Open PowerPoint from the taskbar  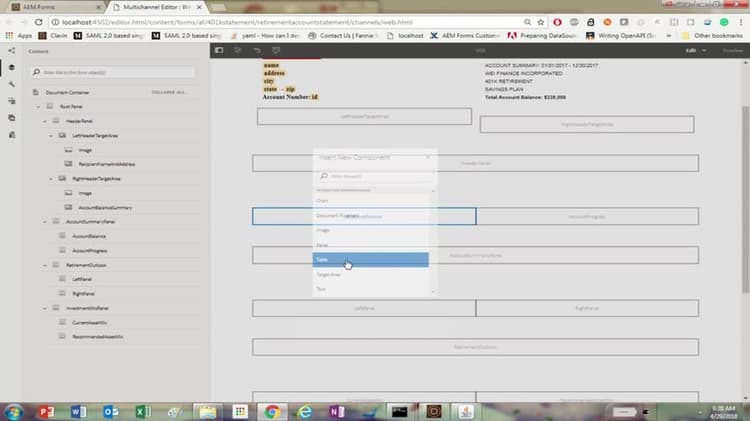tap(46, 411)
